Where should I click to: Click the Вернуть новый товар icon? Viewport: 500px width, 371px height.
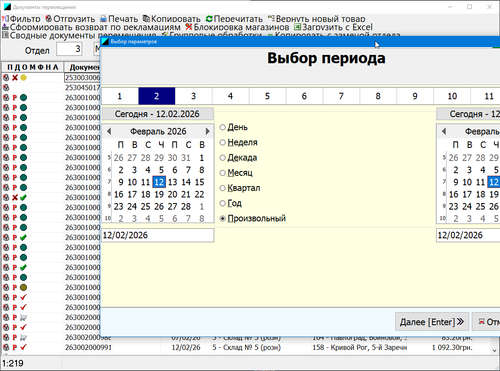(x=271, y=18)
